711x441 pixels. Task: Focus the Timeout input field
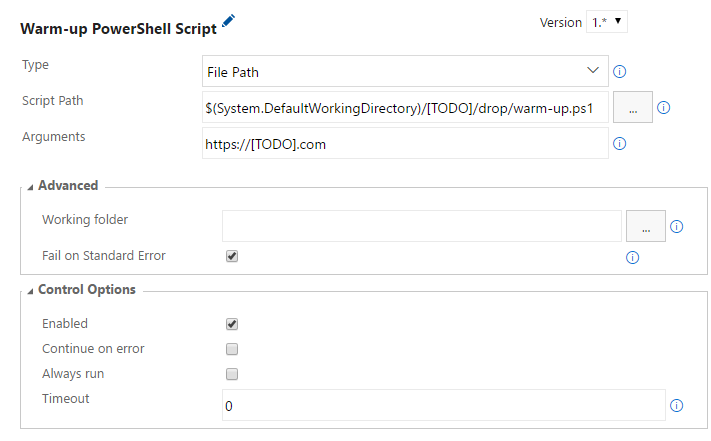click(x=443, y=406)
